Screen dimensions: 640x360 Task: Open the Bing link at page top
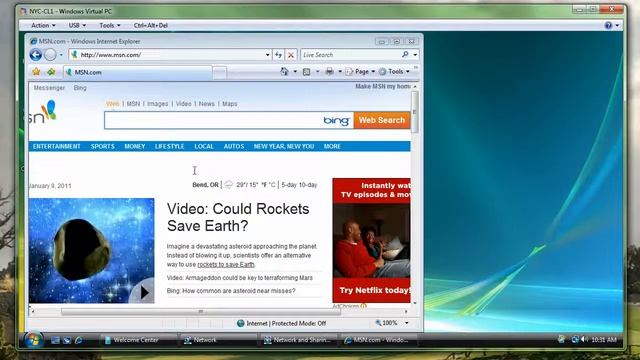80,88
